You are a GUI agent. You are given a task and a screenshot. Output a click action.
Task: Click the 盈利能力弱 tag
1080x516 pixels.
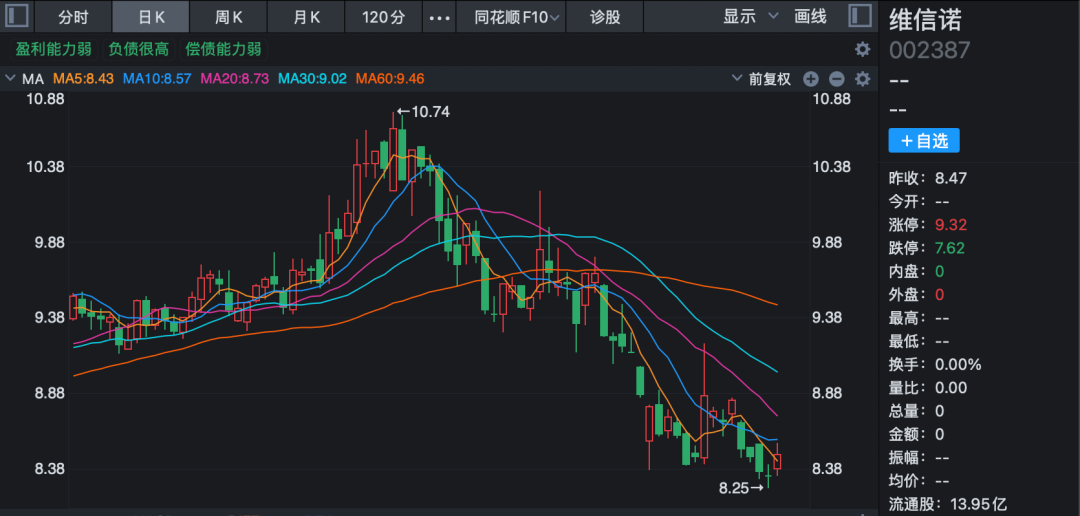[54, 49]
